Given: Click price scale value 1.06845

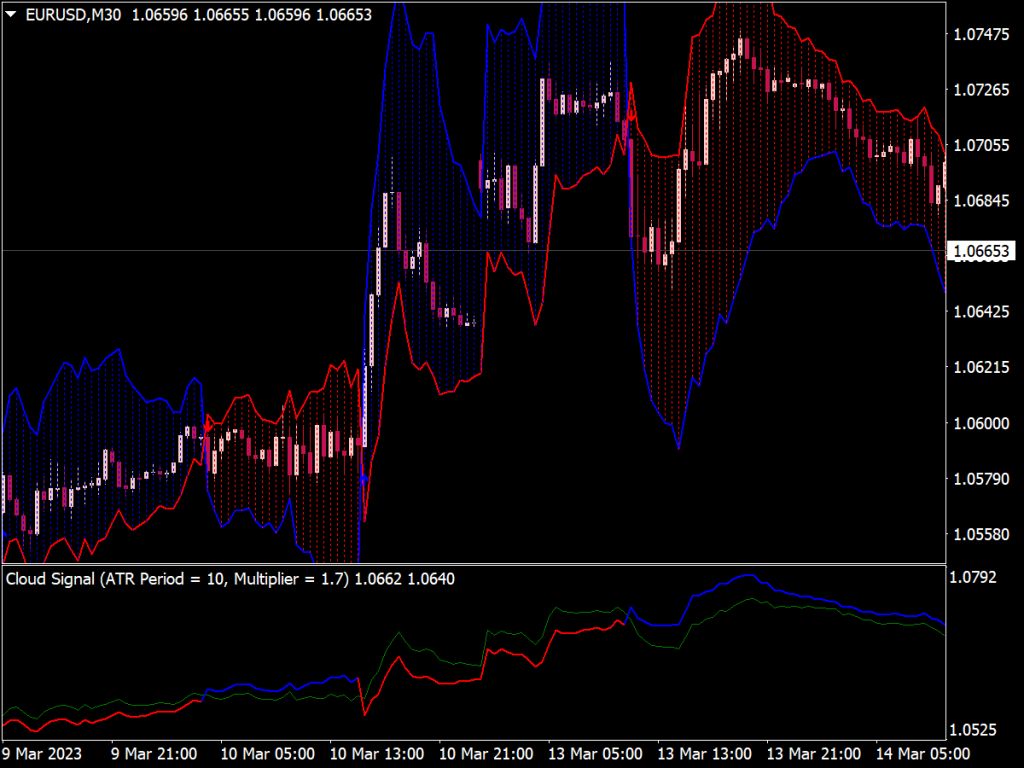Looking at the screenshot, I should point(981,200).
